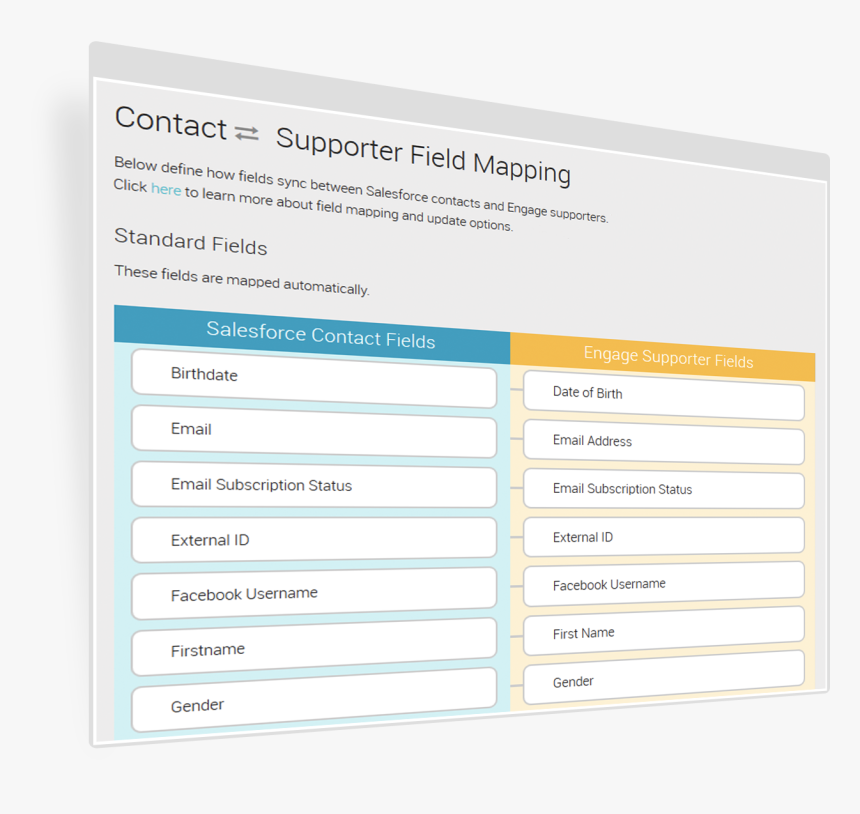Click the sync arrows icon beside Contact

pos(246,133)
